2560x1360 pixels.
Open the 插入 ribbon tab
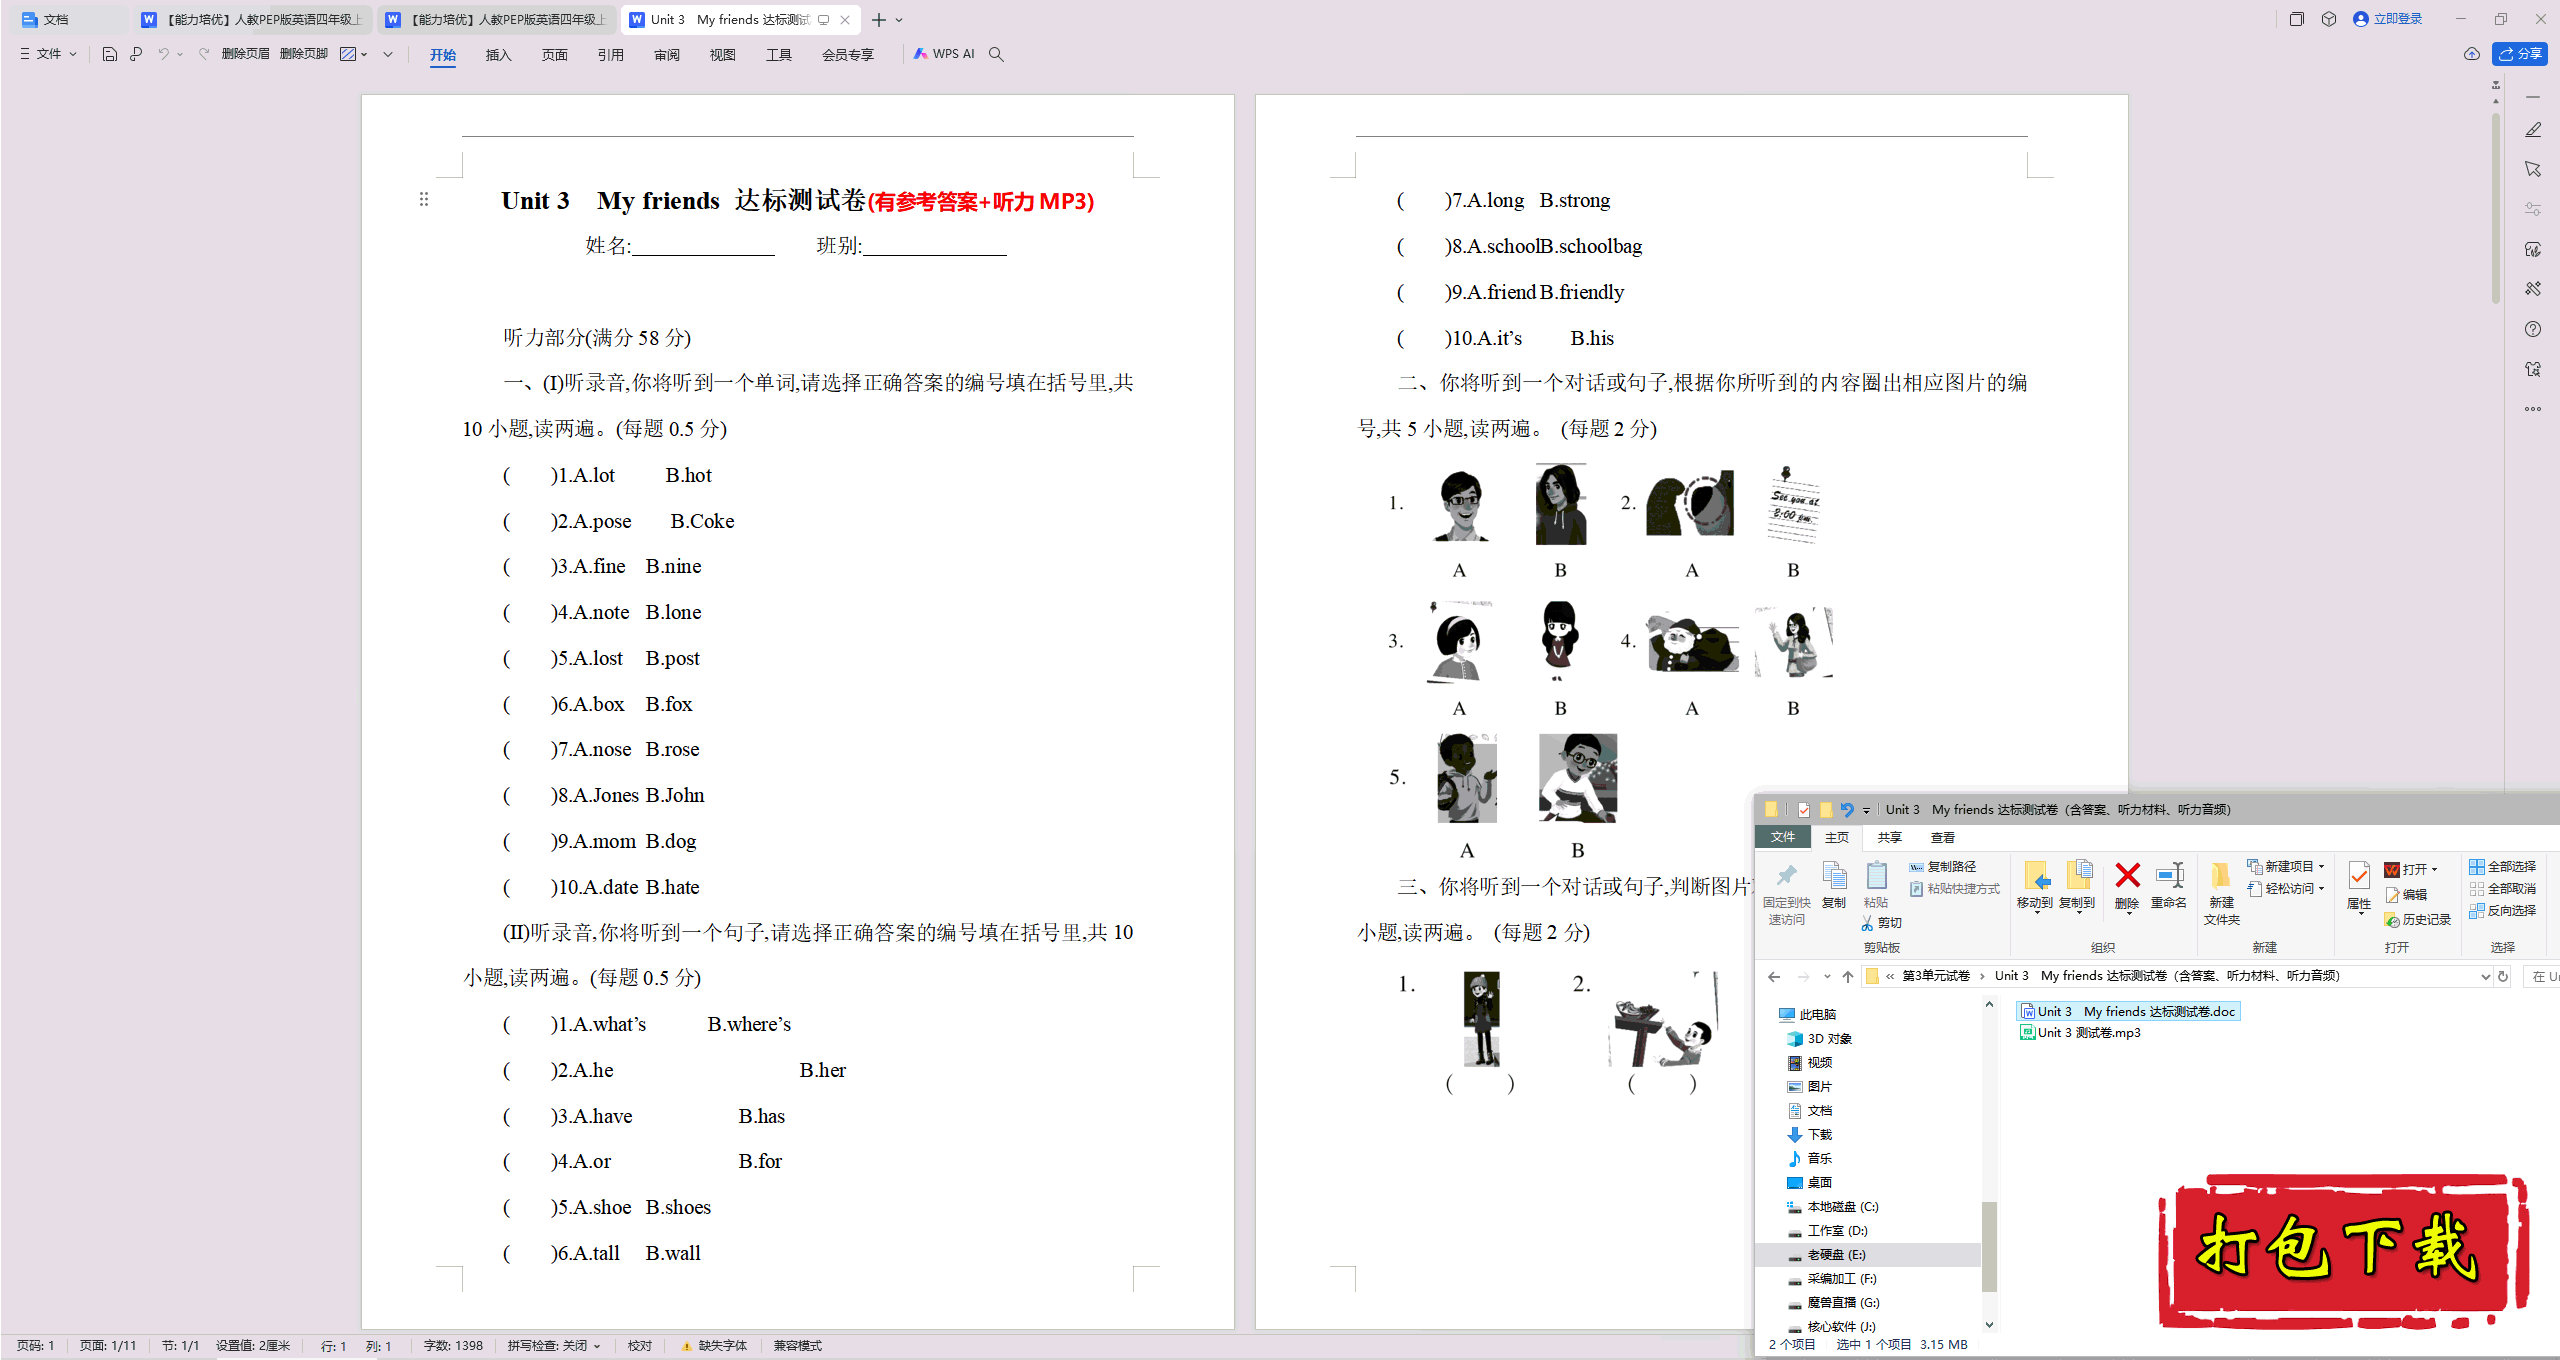[498, 55]
